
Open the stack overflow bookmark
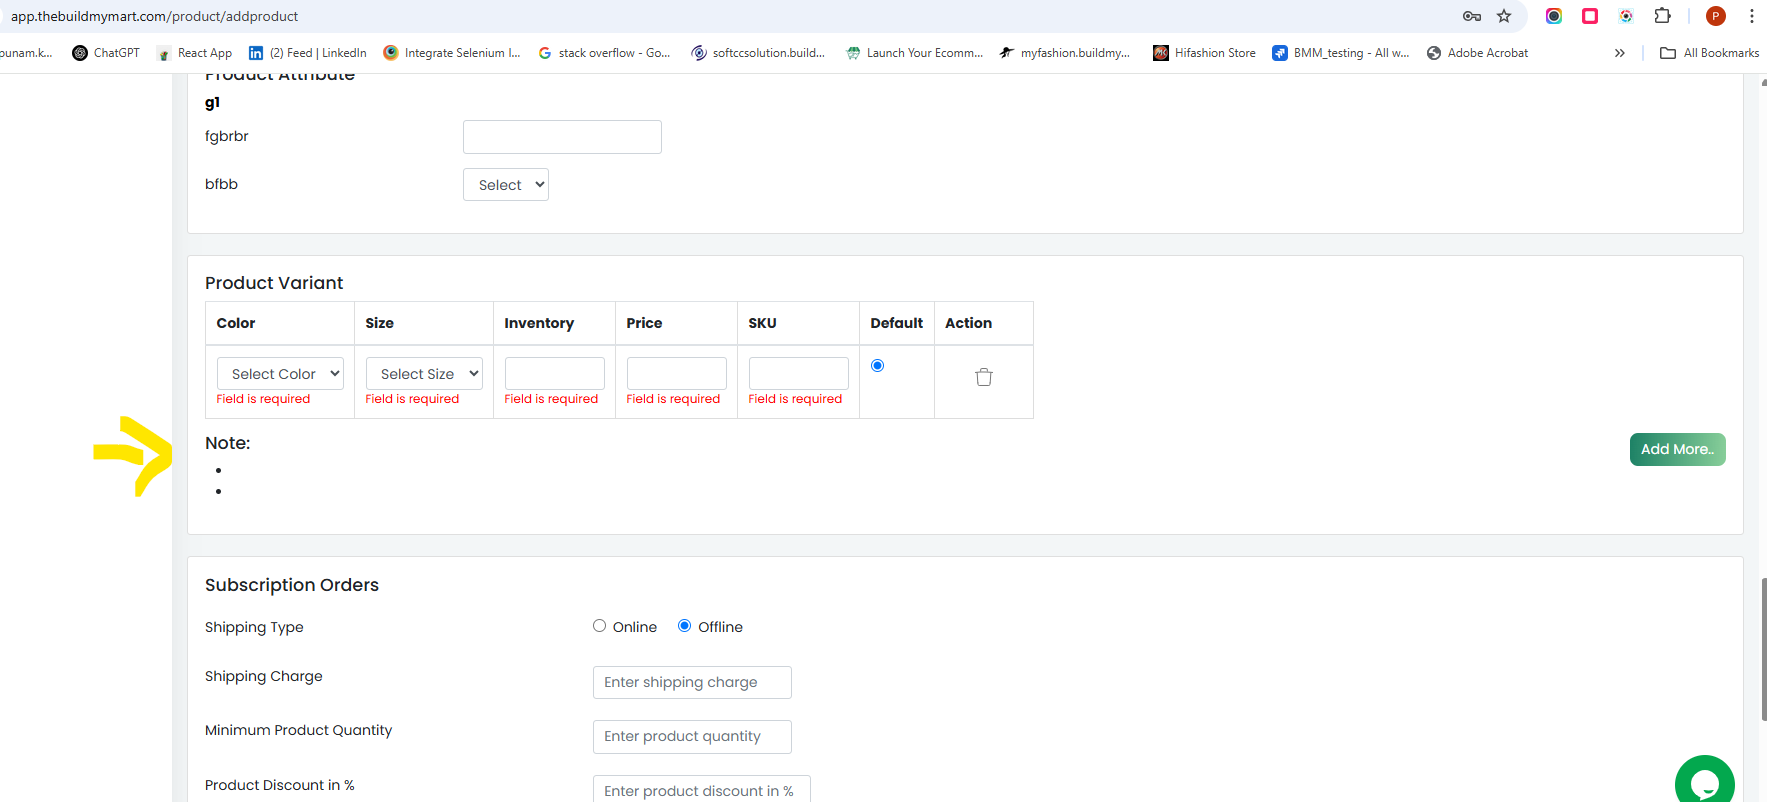click(604, 53)
